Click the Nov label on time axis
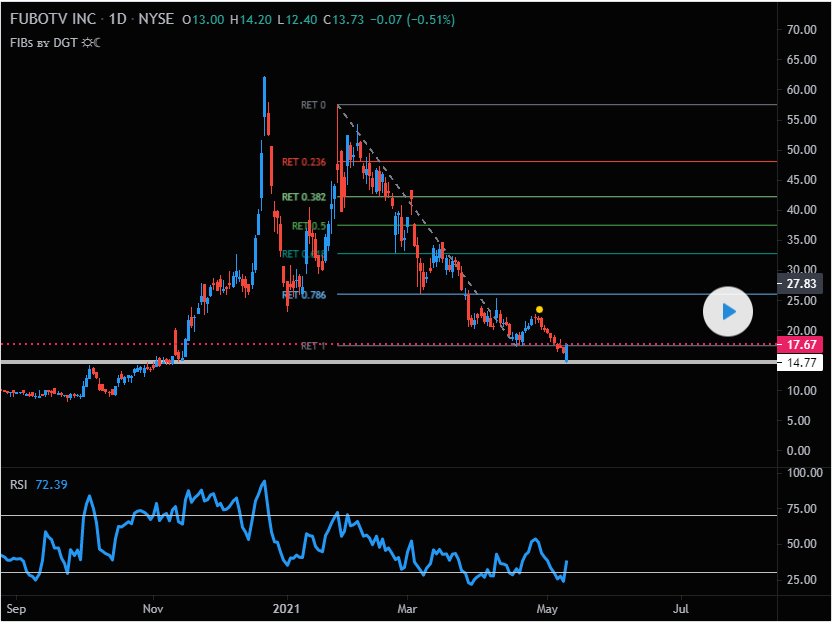Screen dimensions: 832x622 [x=152, y=607]
